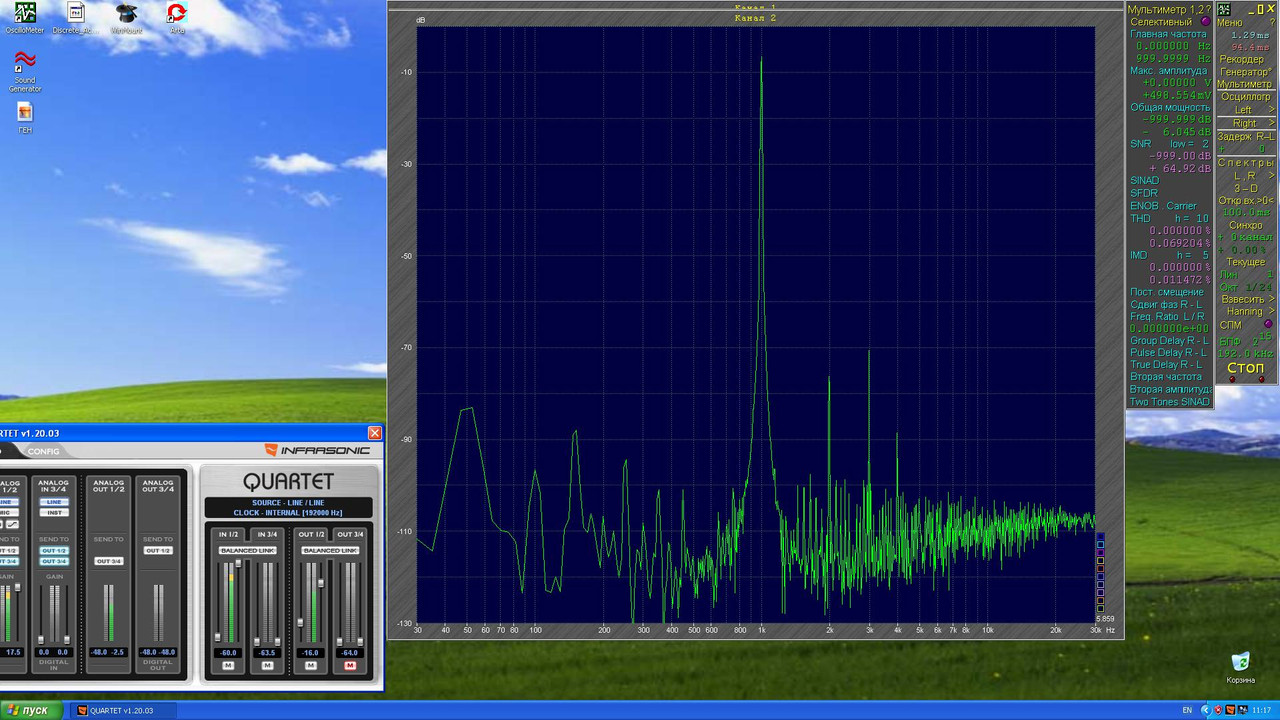Select LINE for Analog In 3/4
1280x720 pixels.
click(54, 502)
